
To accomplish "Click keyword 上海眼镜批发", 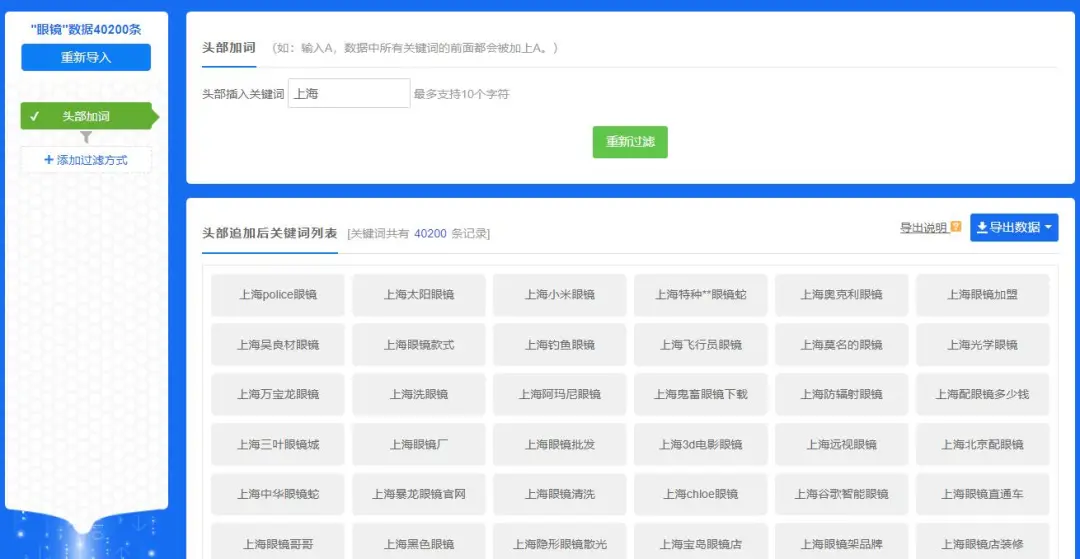I will pyautogui.click(x=560, y=445).
